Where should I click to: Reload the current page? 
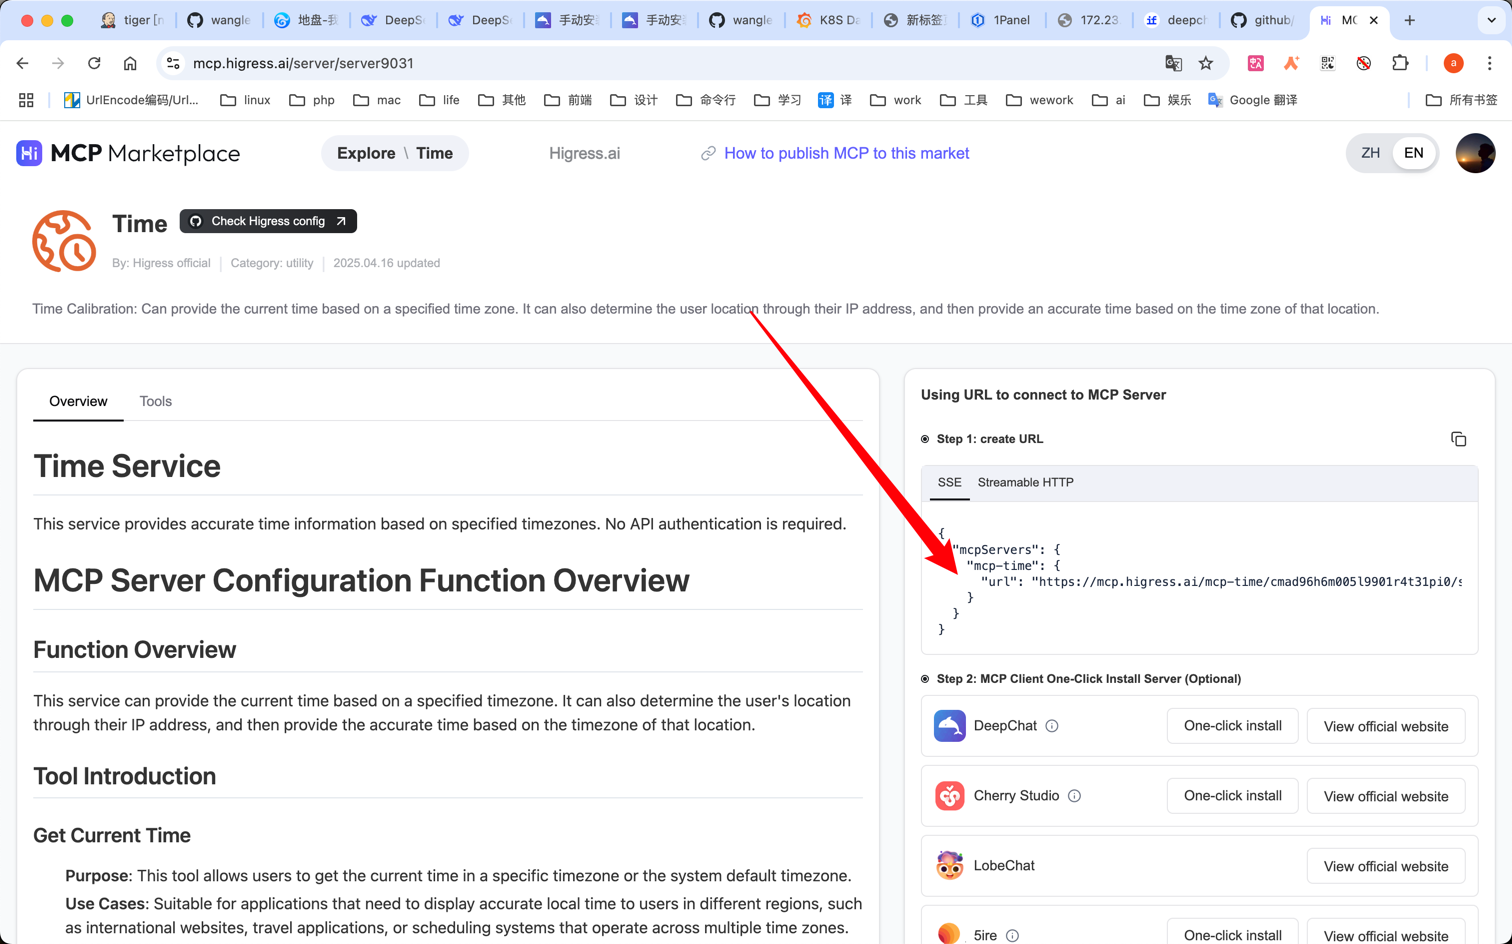click(94, 63)
